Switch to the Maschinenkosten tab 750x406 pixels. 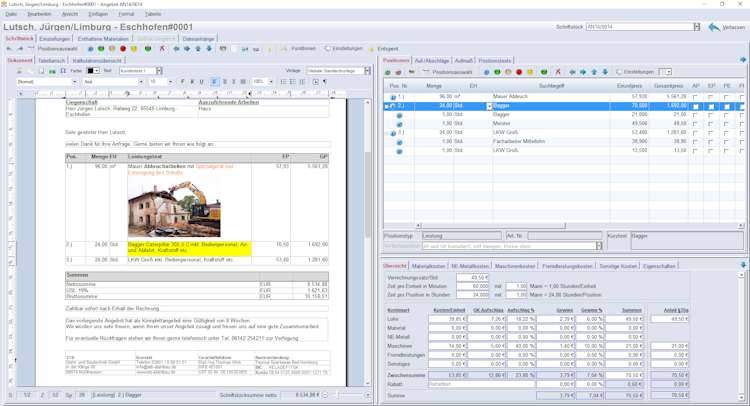point(515,266)
